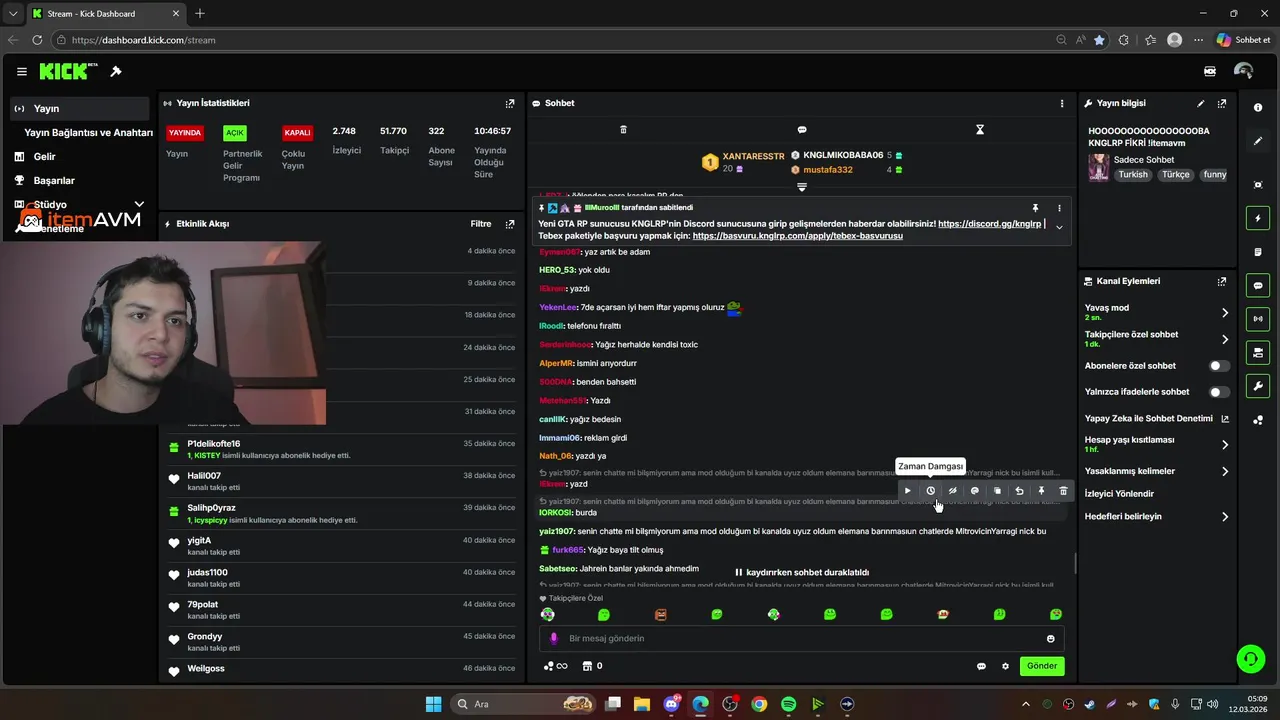Expand the leaderboard arrow under top gifters
This screenshot has width=1280, height=720.
pos(801,187)
